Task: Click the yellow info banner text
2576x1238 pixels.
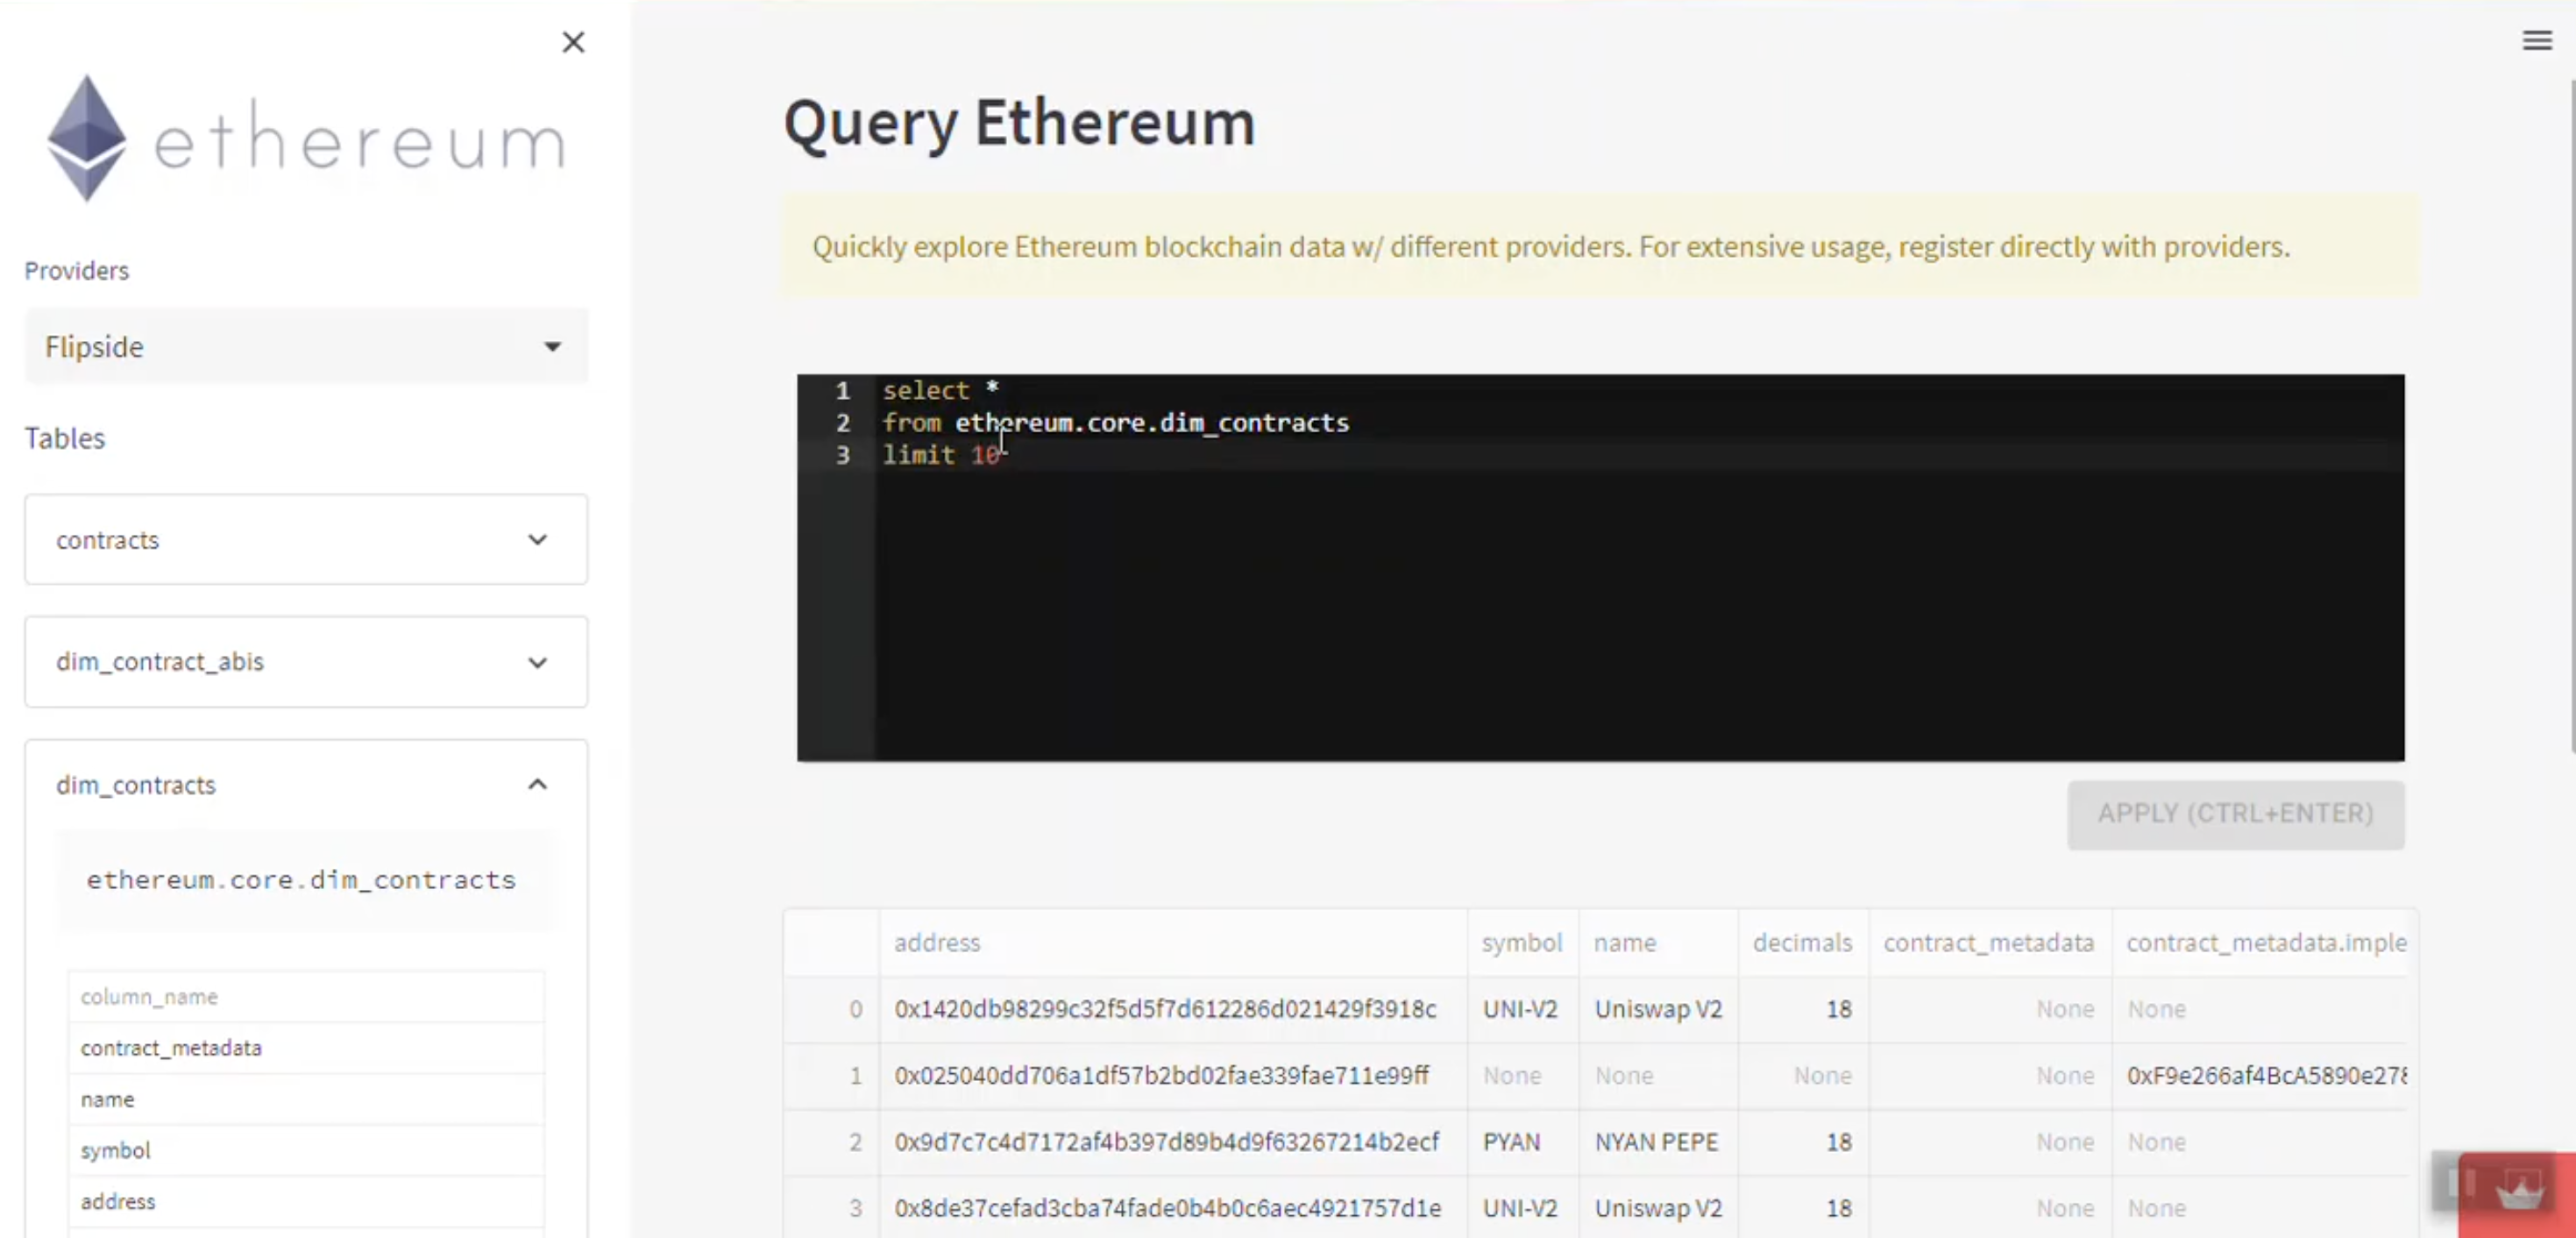Action: tap(1550, 247)
